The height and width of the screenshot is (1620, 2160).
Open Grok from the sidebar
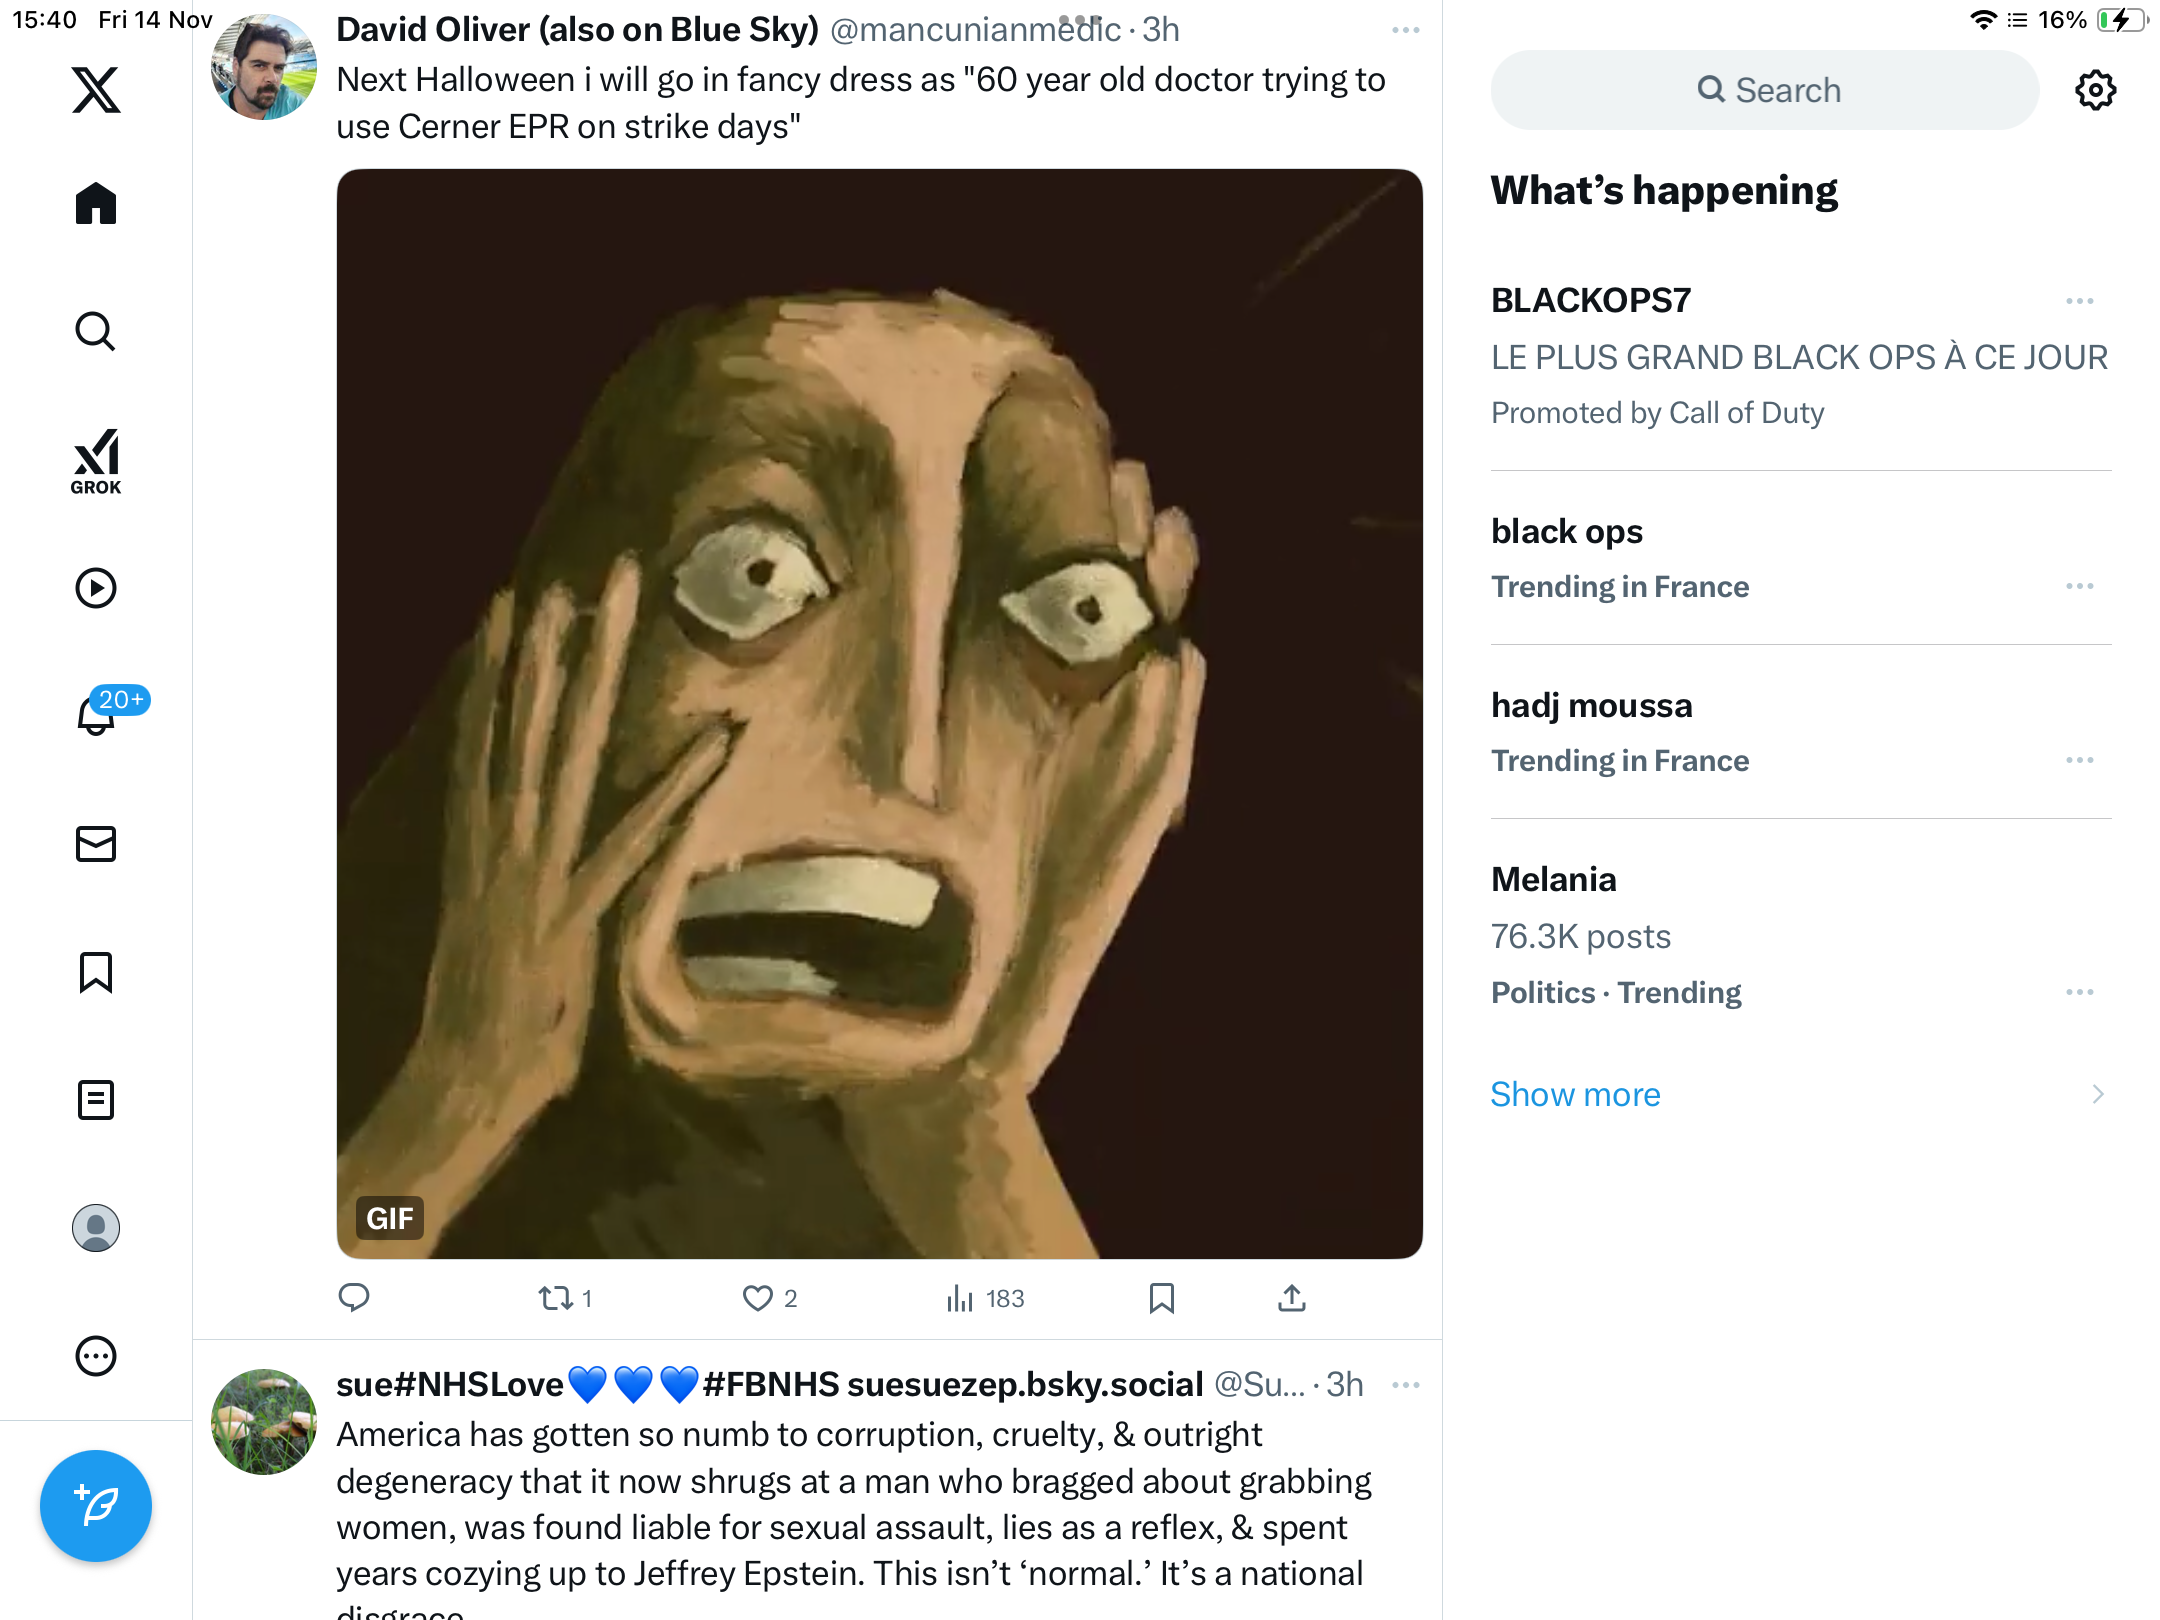pyautogui.click(x=96, y=461)
